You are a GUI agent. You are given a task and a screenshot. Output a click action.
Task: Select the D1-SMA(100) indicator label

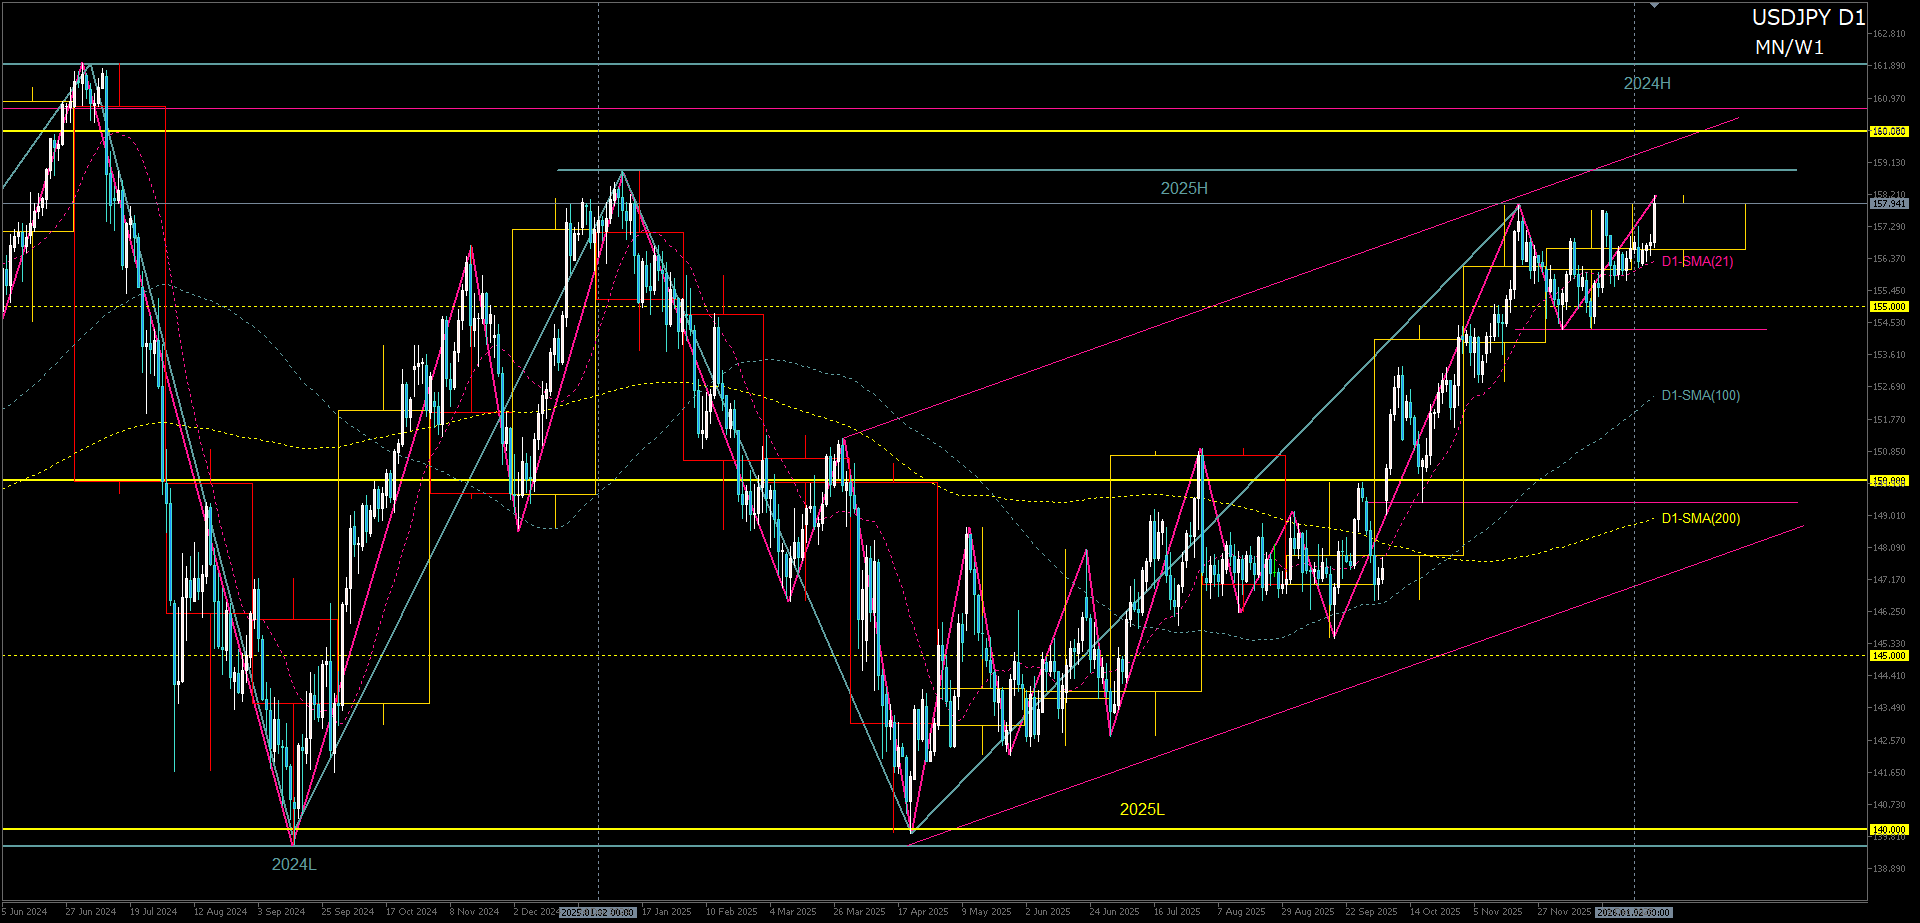1700,396
